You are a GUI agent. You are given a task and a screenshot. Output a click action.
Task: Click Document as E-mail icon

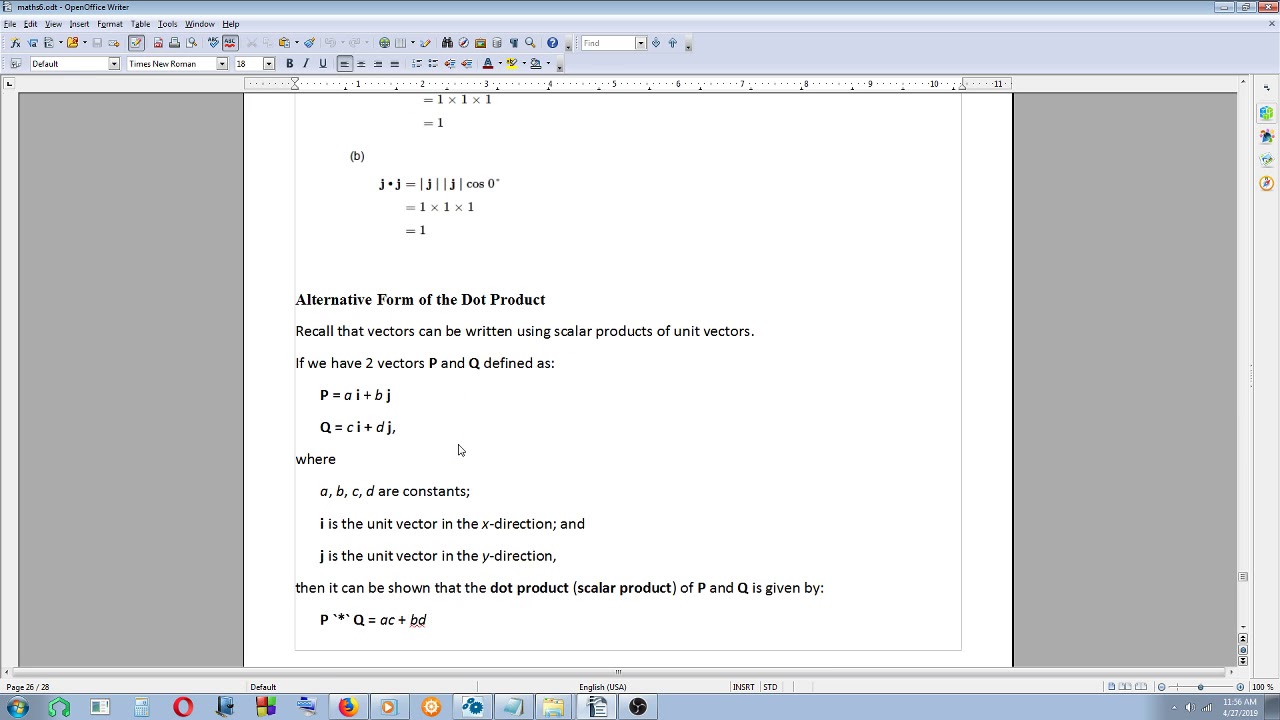pos(114,43)
